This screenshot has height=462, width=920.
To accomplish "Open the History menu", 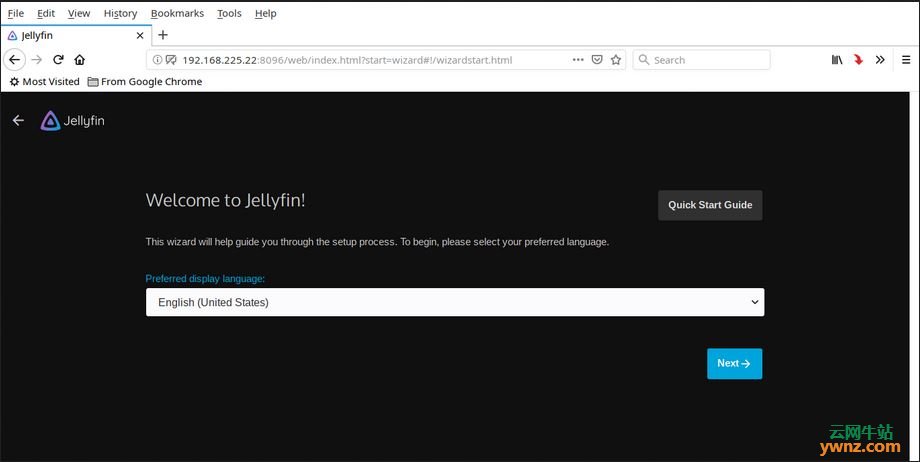I will coord(120,14).
